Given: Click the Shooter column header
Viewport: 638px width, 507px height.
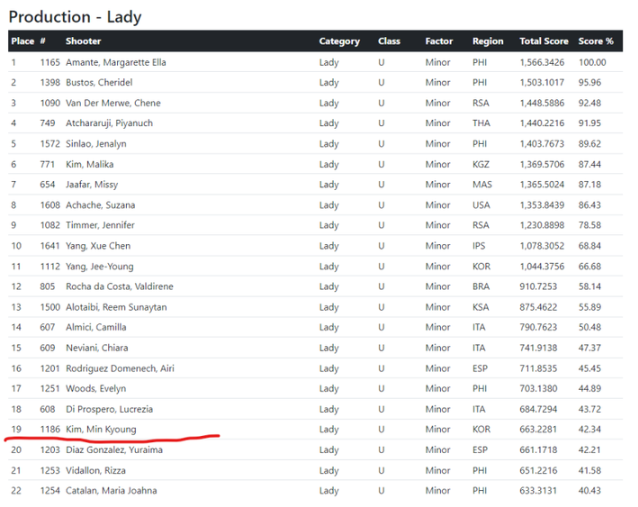Looking at the screenshot, I should tap(83, 41).
